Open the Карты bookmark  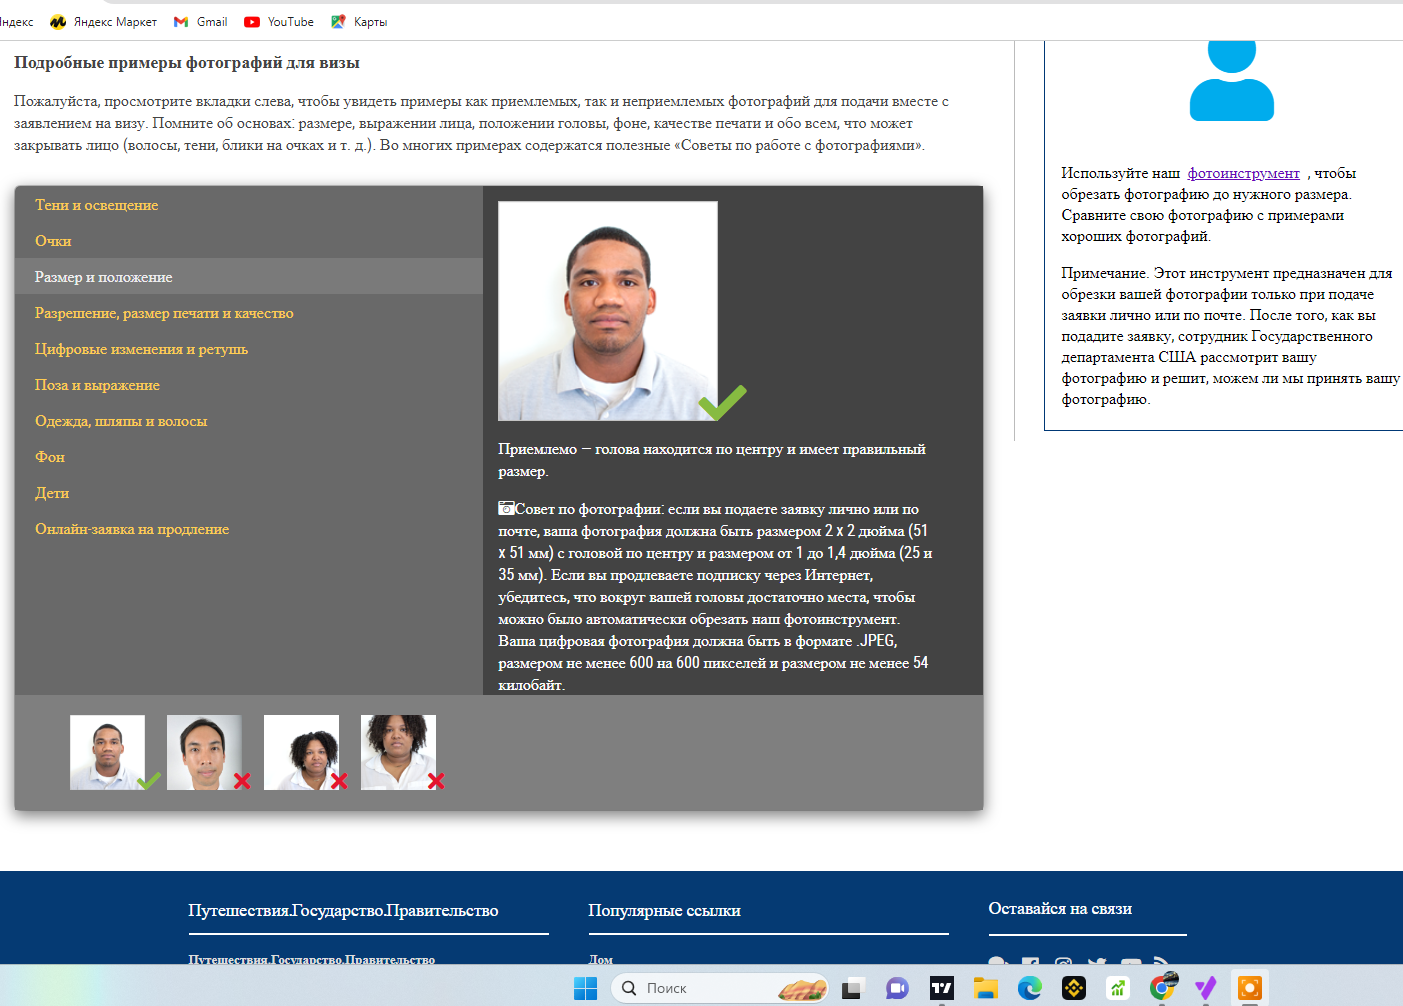click(x=359, y=22)
